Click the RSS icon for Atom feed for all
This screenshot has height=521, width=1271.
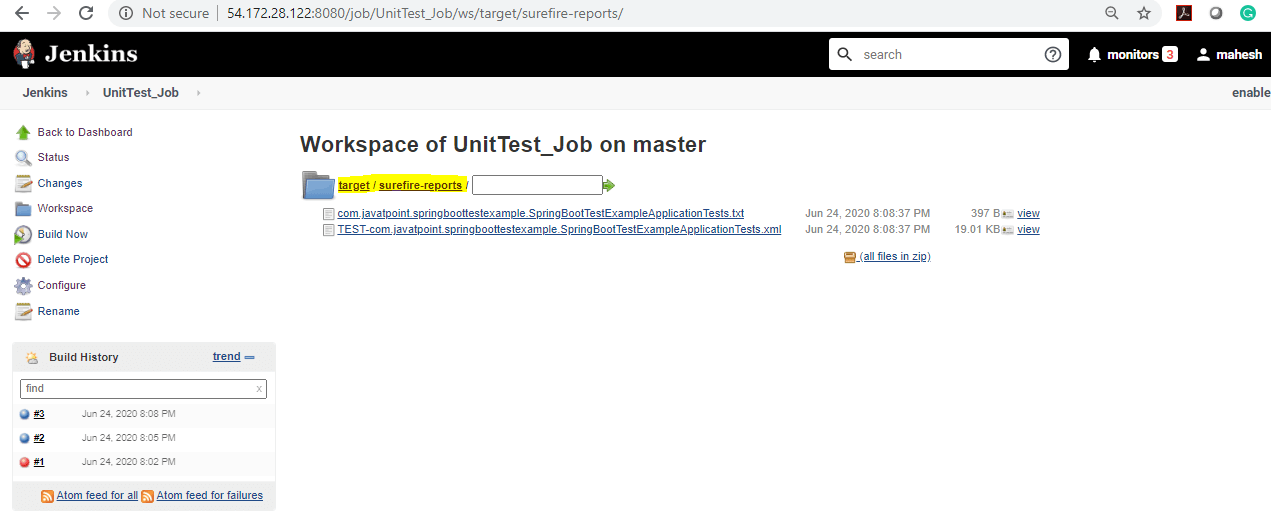(x=47, y=496)
